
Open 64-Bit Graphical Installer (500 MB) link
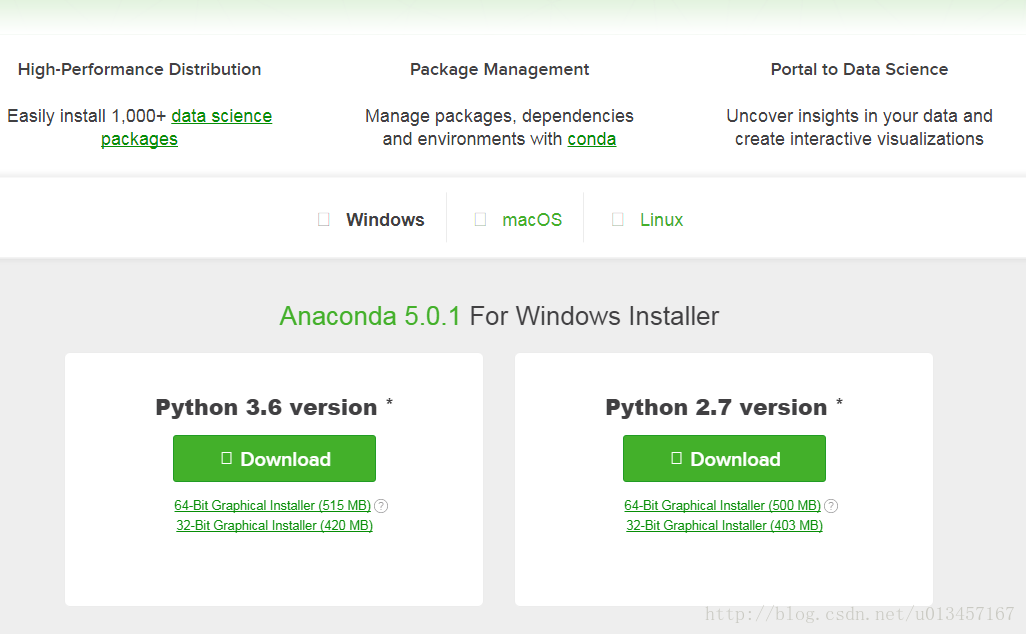tap(722, 506)
